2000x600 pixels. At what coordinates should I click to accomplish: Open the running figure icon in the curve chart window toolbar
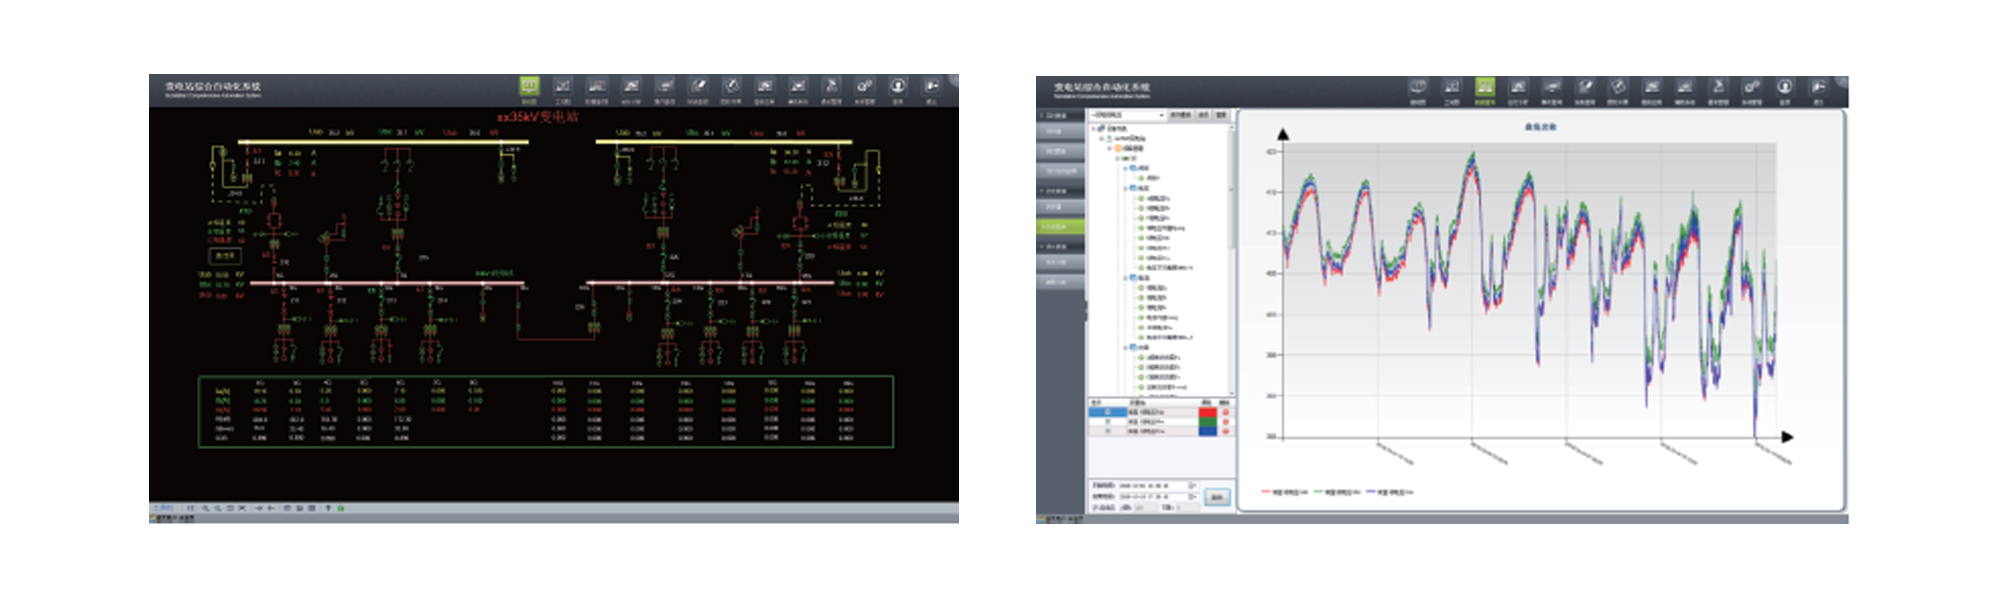click(x=1718, y=87)
